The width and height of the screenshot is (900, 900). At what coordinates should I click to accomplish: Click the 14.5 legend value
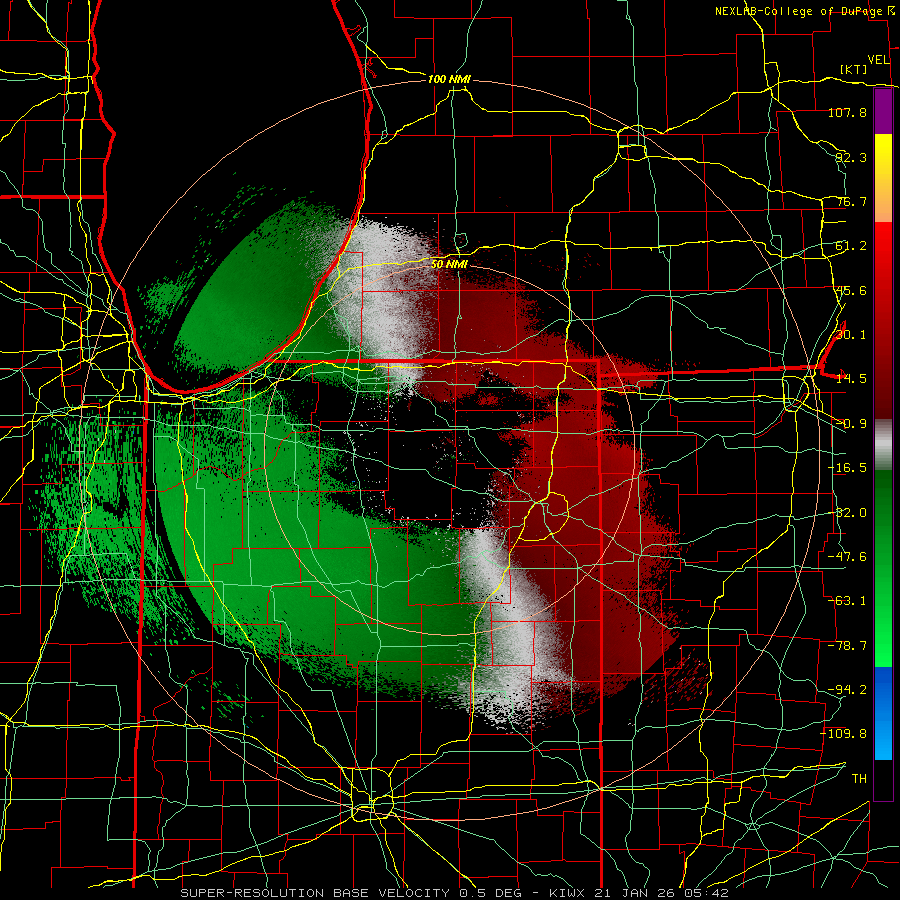click(851, 379)
